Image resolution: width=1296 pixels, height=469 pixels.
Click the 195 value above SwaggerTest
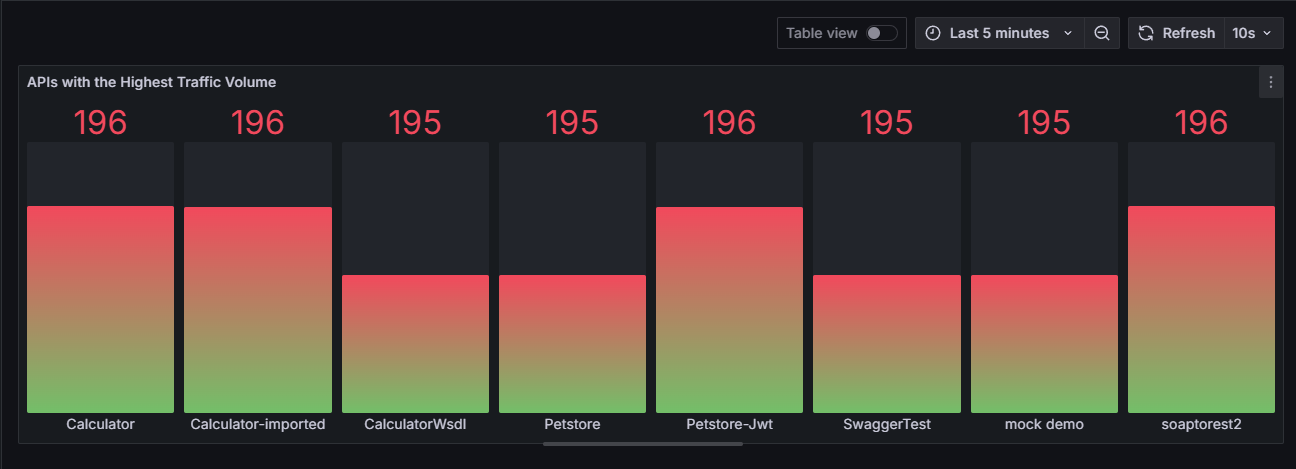(x=886, y=122)
